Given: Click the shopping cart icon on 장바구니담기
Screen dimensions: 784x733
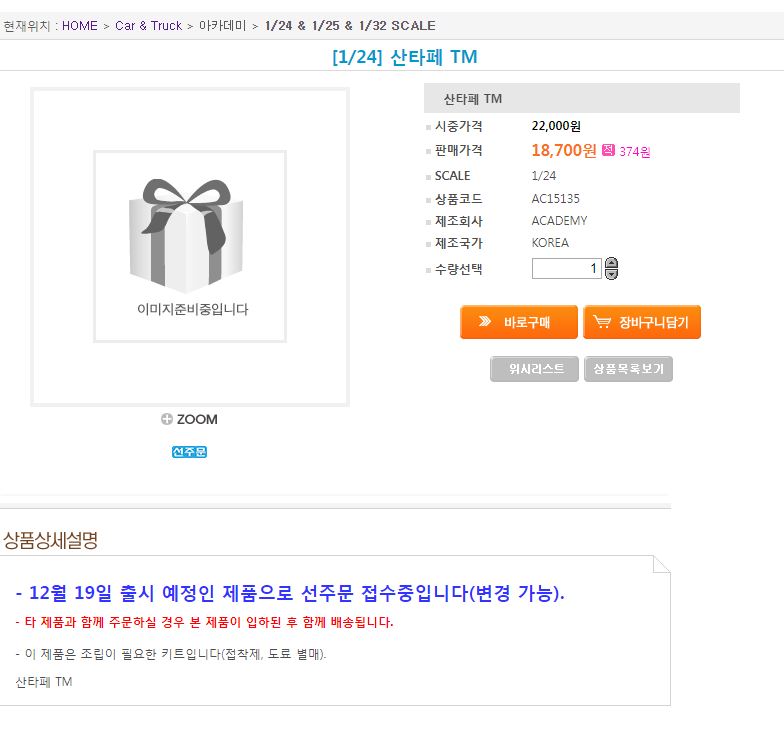Looking at the screenshot, I should pyautogui.click(x=602, y=322).
